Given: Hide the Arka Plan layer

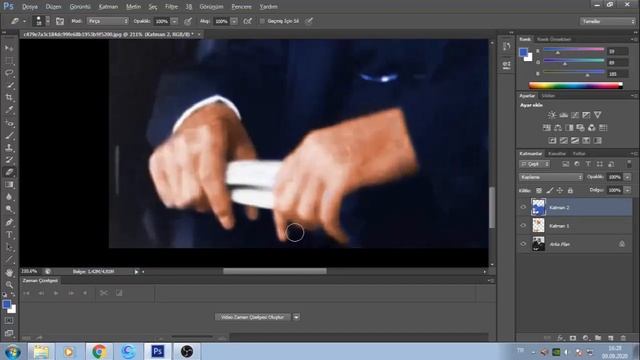Looking at the screenshot, I should [x=523, y=244].
